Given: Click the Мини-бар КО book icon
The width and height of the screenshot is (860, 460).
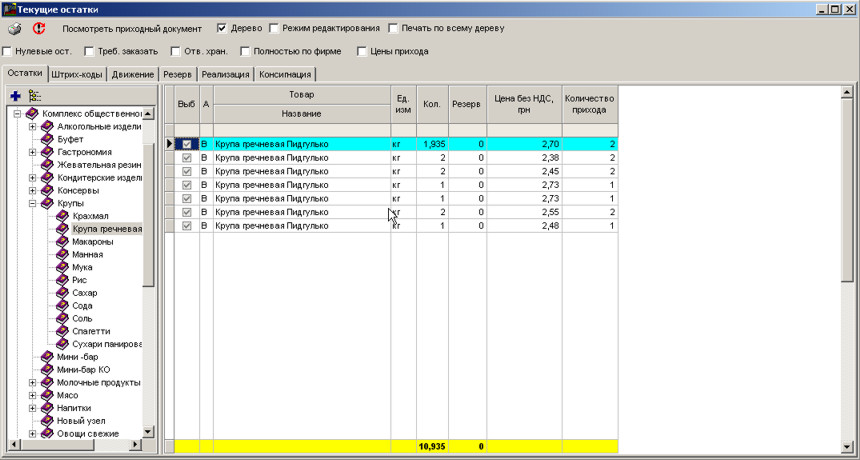Looking at the screenshot, I should [47, 369].
